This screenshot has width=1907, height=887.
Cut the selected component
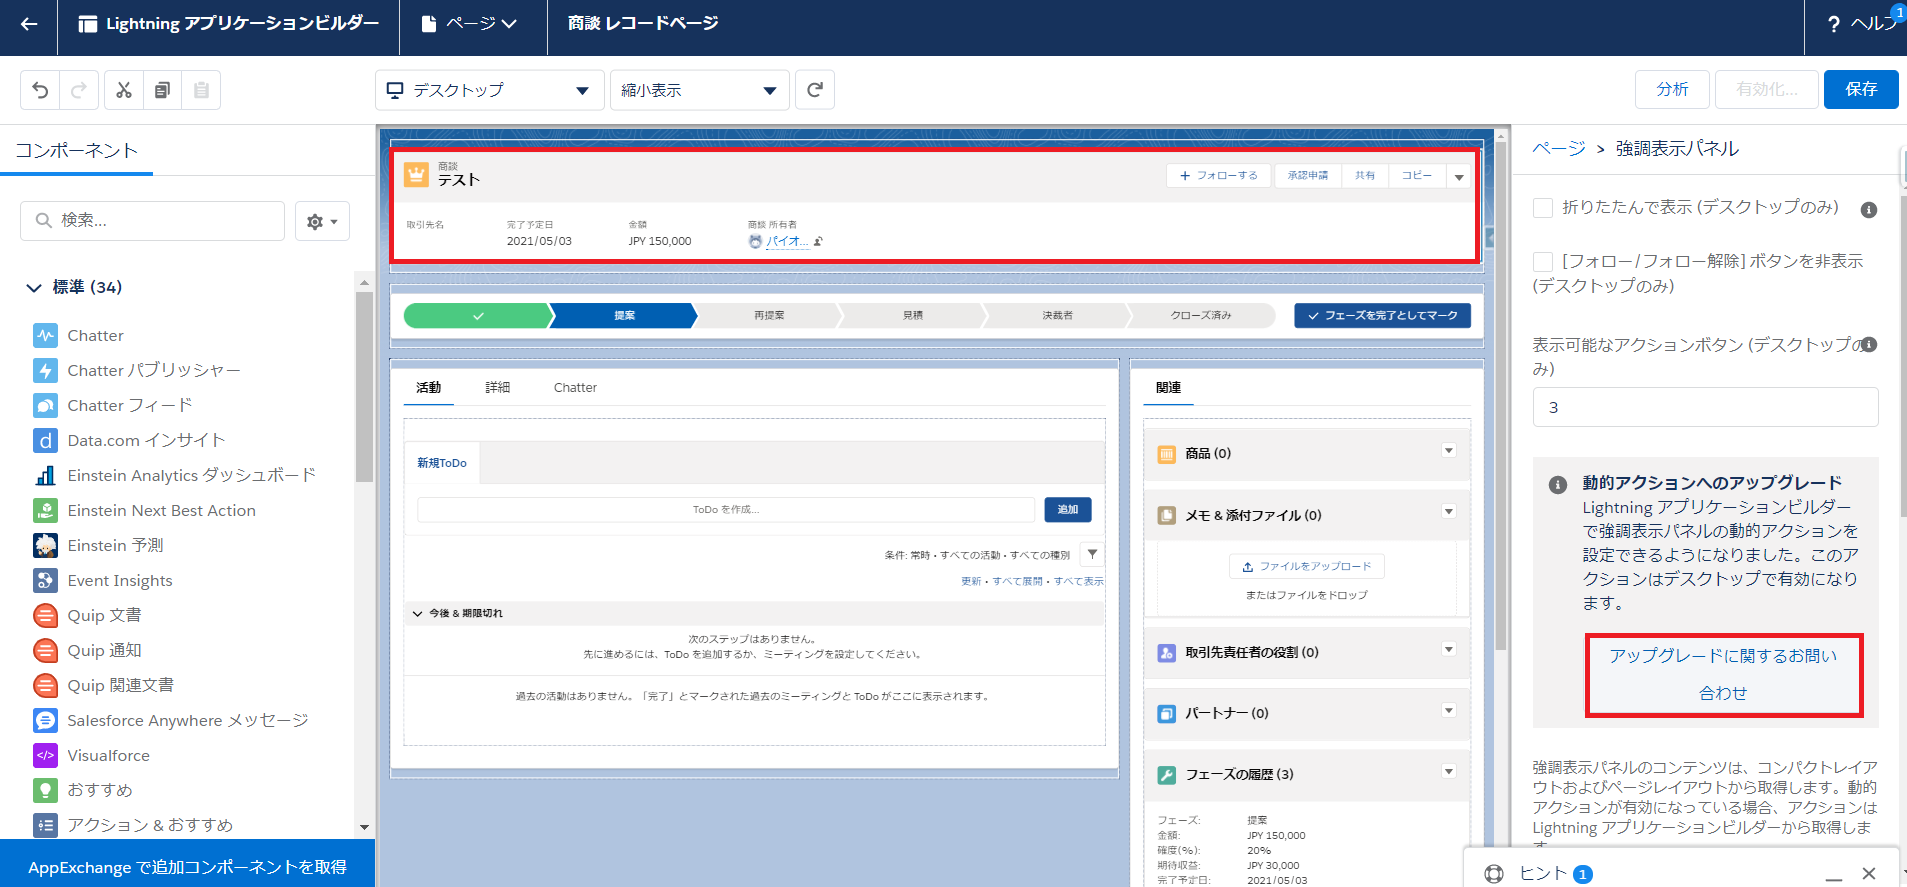[124, 90]
